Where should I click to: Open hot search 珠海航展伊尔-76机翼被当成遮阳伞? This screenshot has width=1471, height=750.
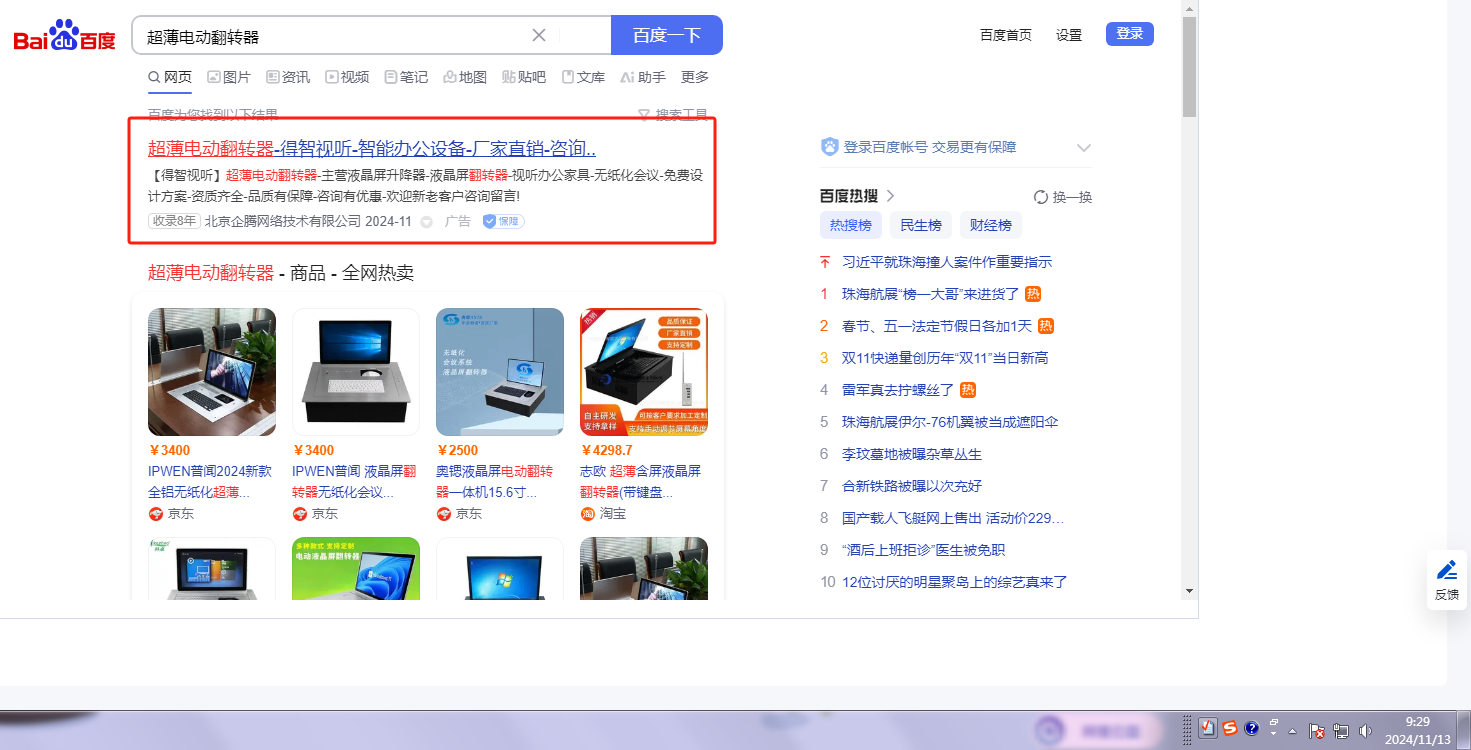[x=950, y=422]
